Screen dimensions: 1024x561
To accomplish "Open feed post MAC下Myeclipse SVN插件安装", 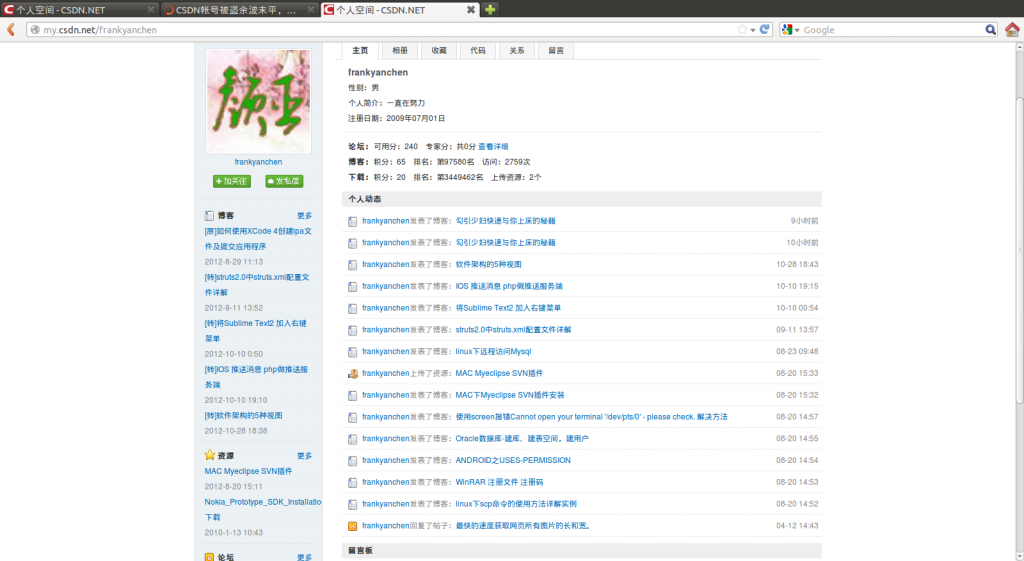I will click(510, 395).
